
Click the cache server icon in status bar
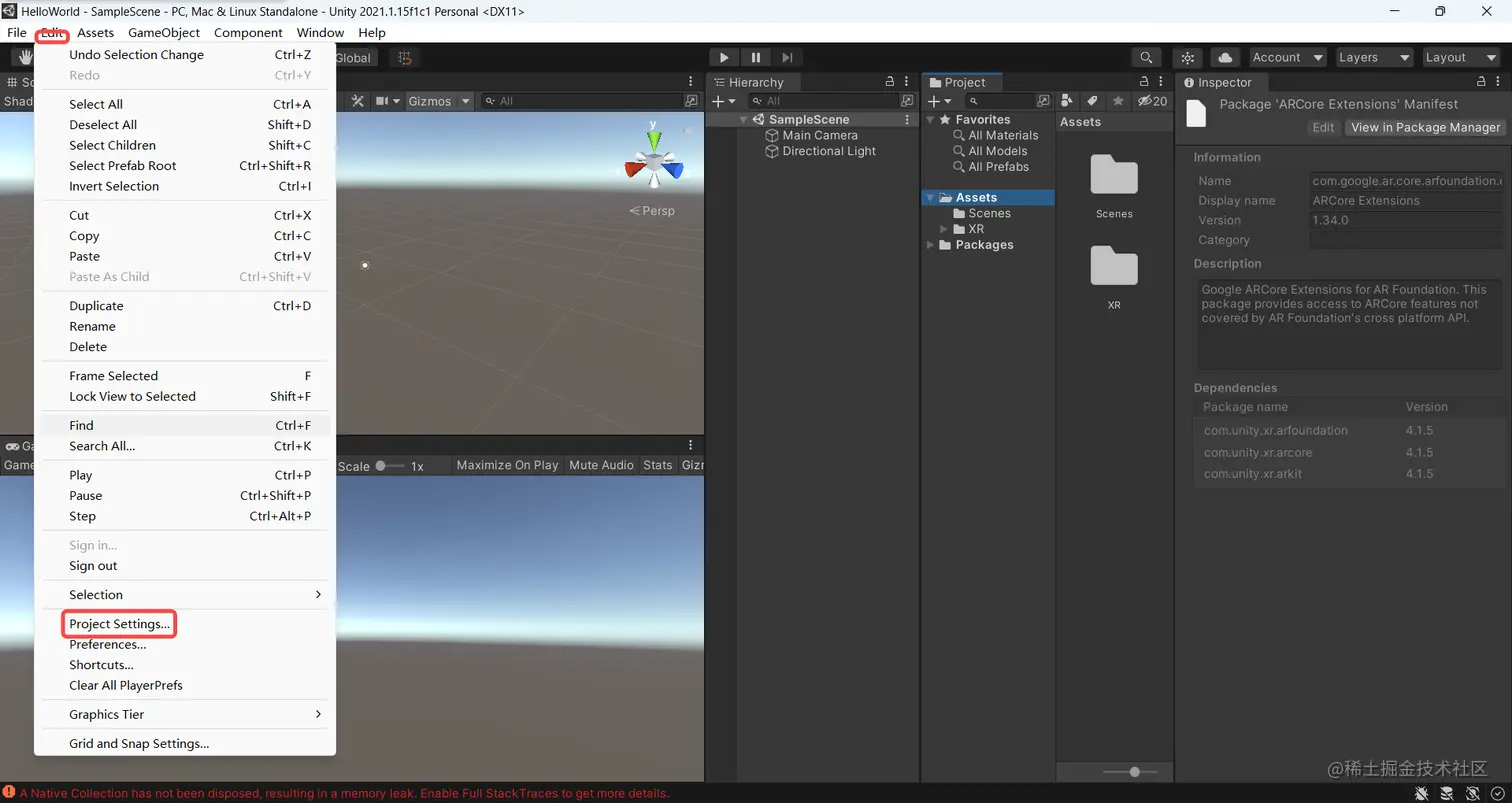pyautogui.click(x=1446, y=793)
